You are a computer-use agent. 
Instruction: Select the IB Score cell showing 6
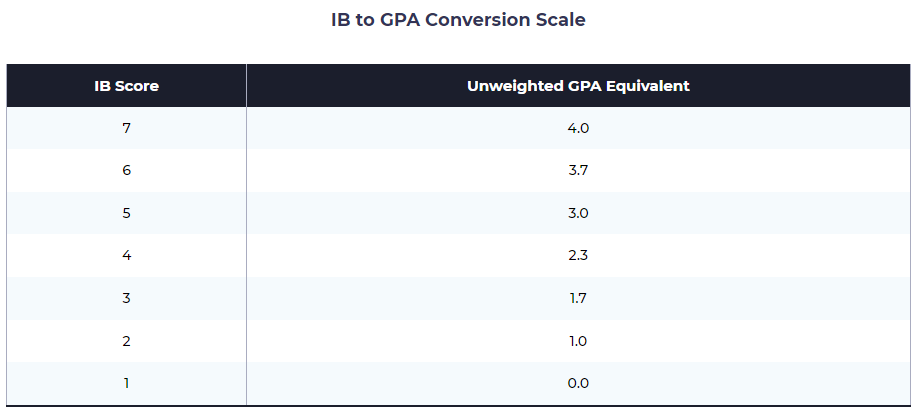tap(127, 170)
